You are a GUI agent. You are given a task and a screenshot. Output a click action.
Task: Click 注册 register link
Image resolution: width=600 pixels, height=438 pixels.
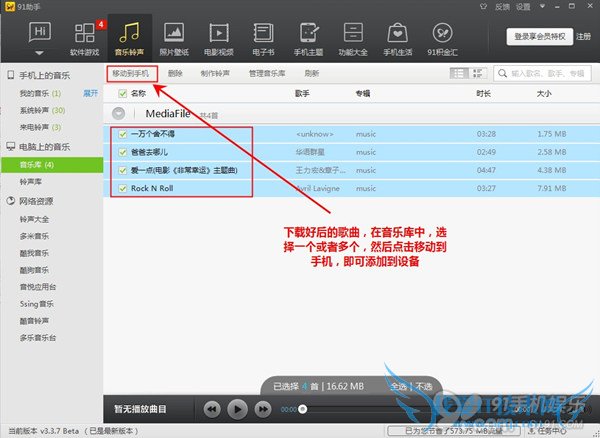pos(584,37)
